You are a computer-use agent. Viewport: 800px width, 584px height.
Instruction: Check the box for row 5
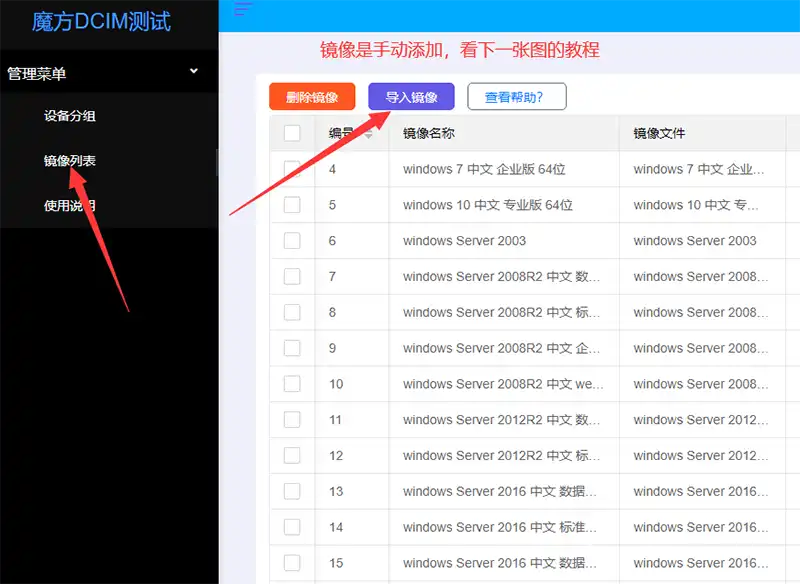pos(292,205)
